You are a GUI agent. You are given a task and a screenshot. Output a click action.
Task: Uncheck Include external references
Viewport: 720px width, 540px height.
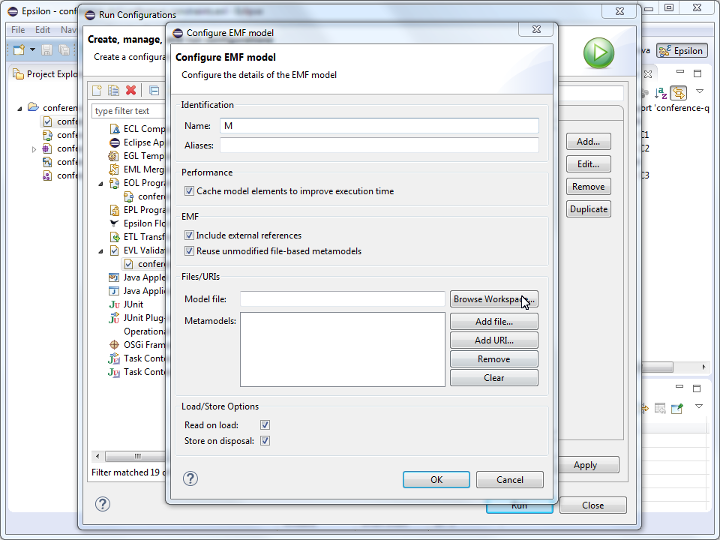click(x=189, y=236)
